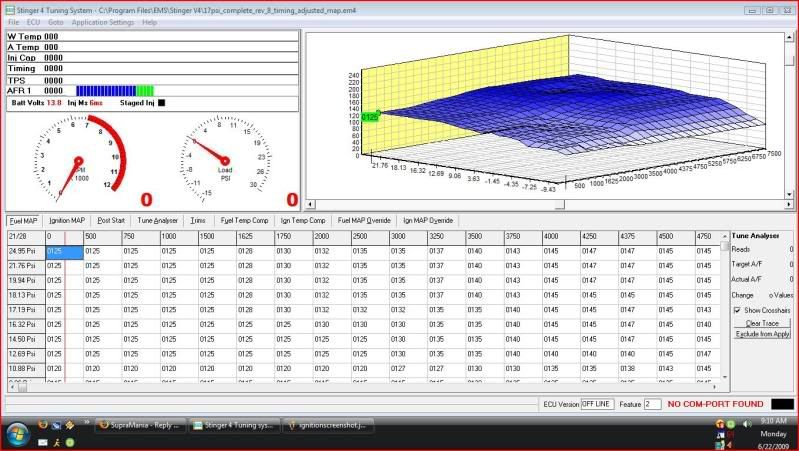The width and height of the screenshot is (799, 451).
Task: Click the Exclude from Apply button
Action: [x=762, y=334]
